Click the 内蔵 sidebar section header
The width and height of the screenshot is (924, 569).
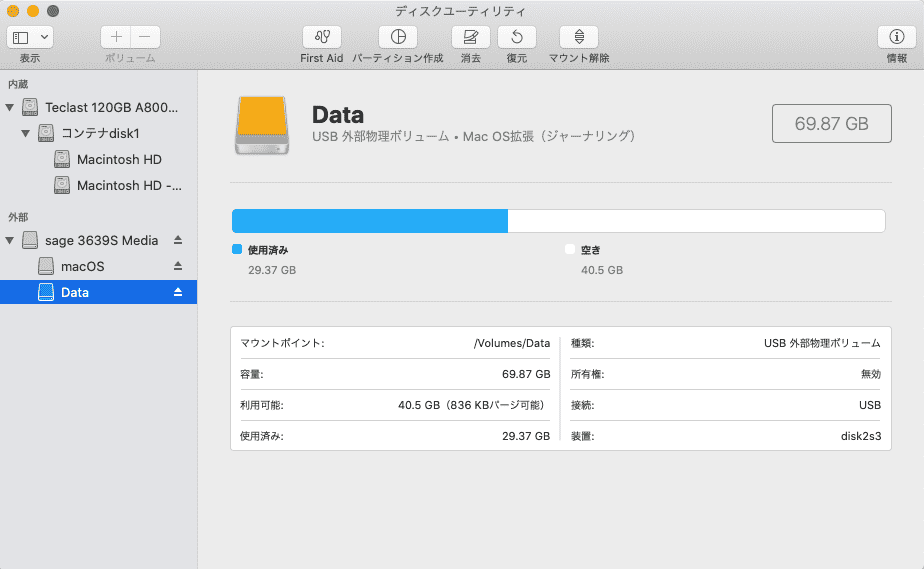click(18, 84)
